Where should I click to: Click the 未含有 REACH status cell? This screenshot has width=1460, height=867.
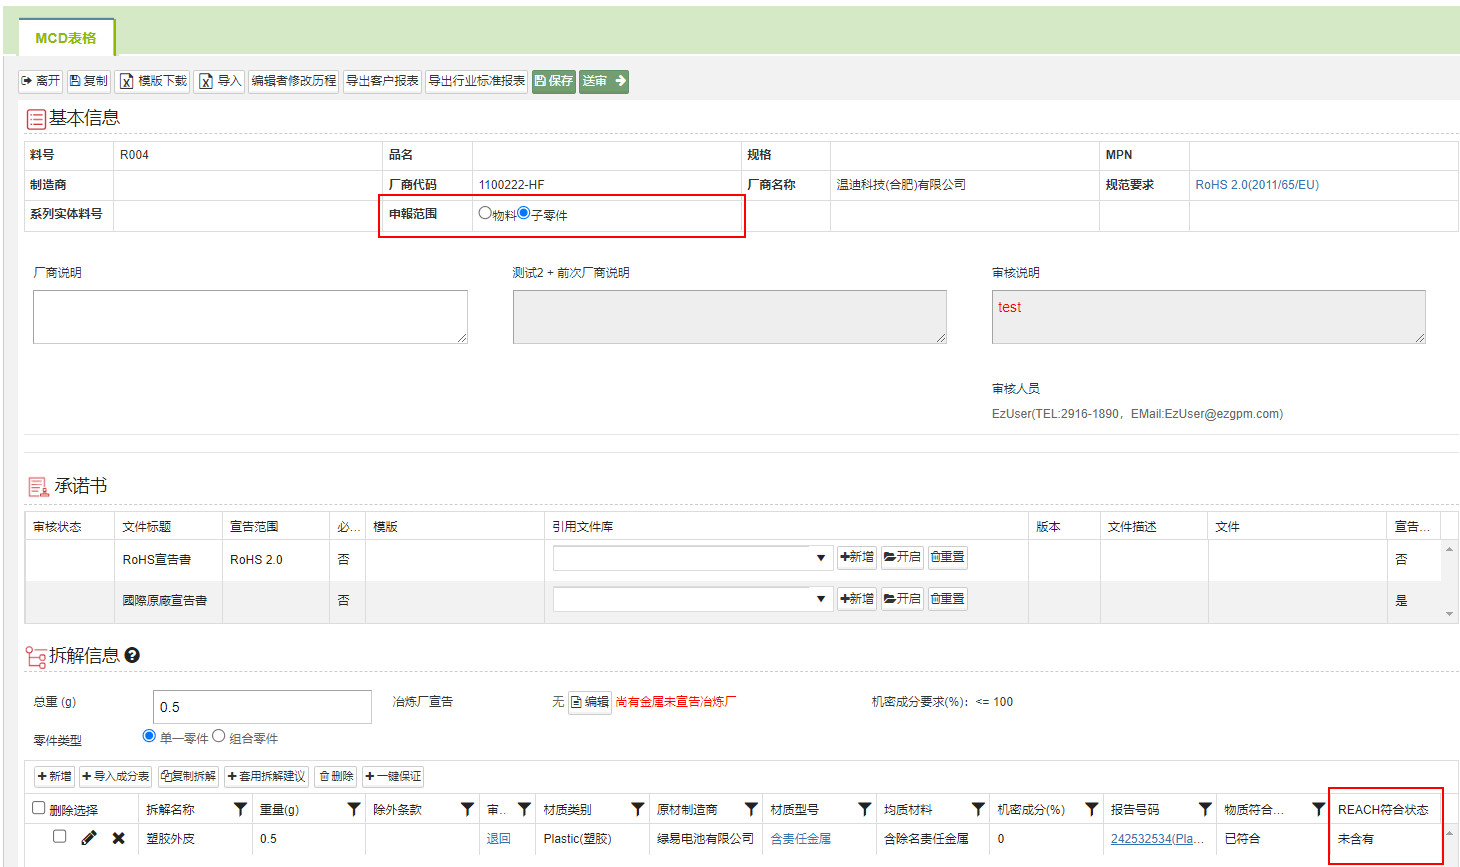coord(1356,839)
